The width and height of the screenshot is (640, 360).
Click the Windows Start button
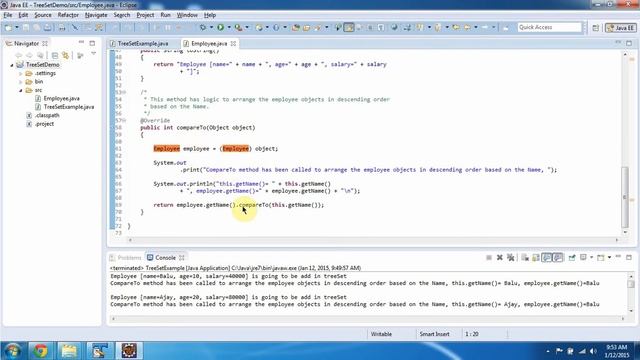pos(12,351)
